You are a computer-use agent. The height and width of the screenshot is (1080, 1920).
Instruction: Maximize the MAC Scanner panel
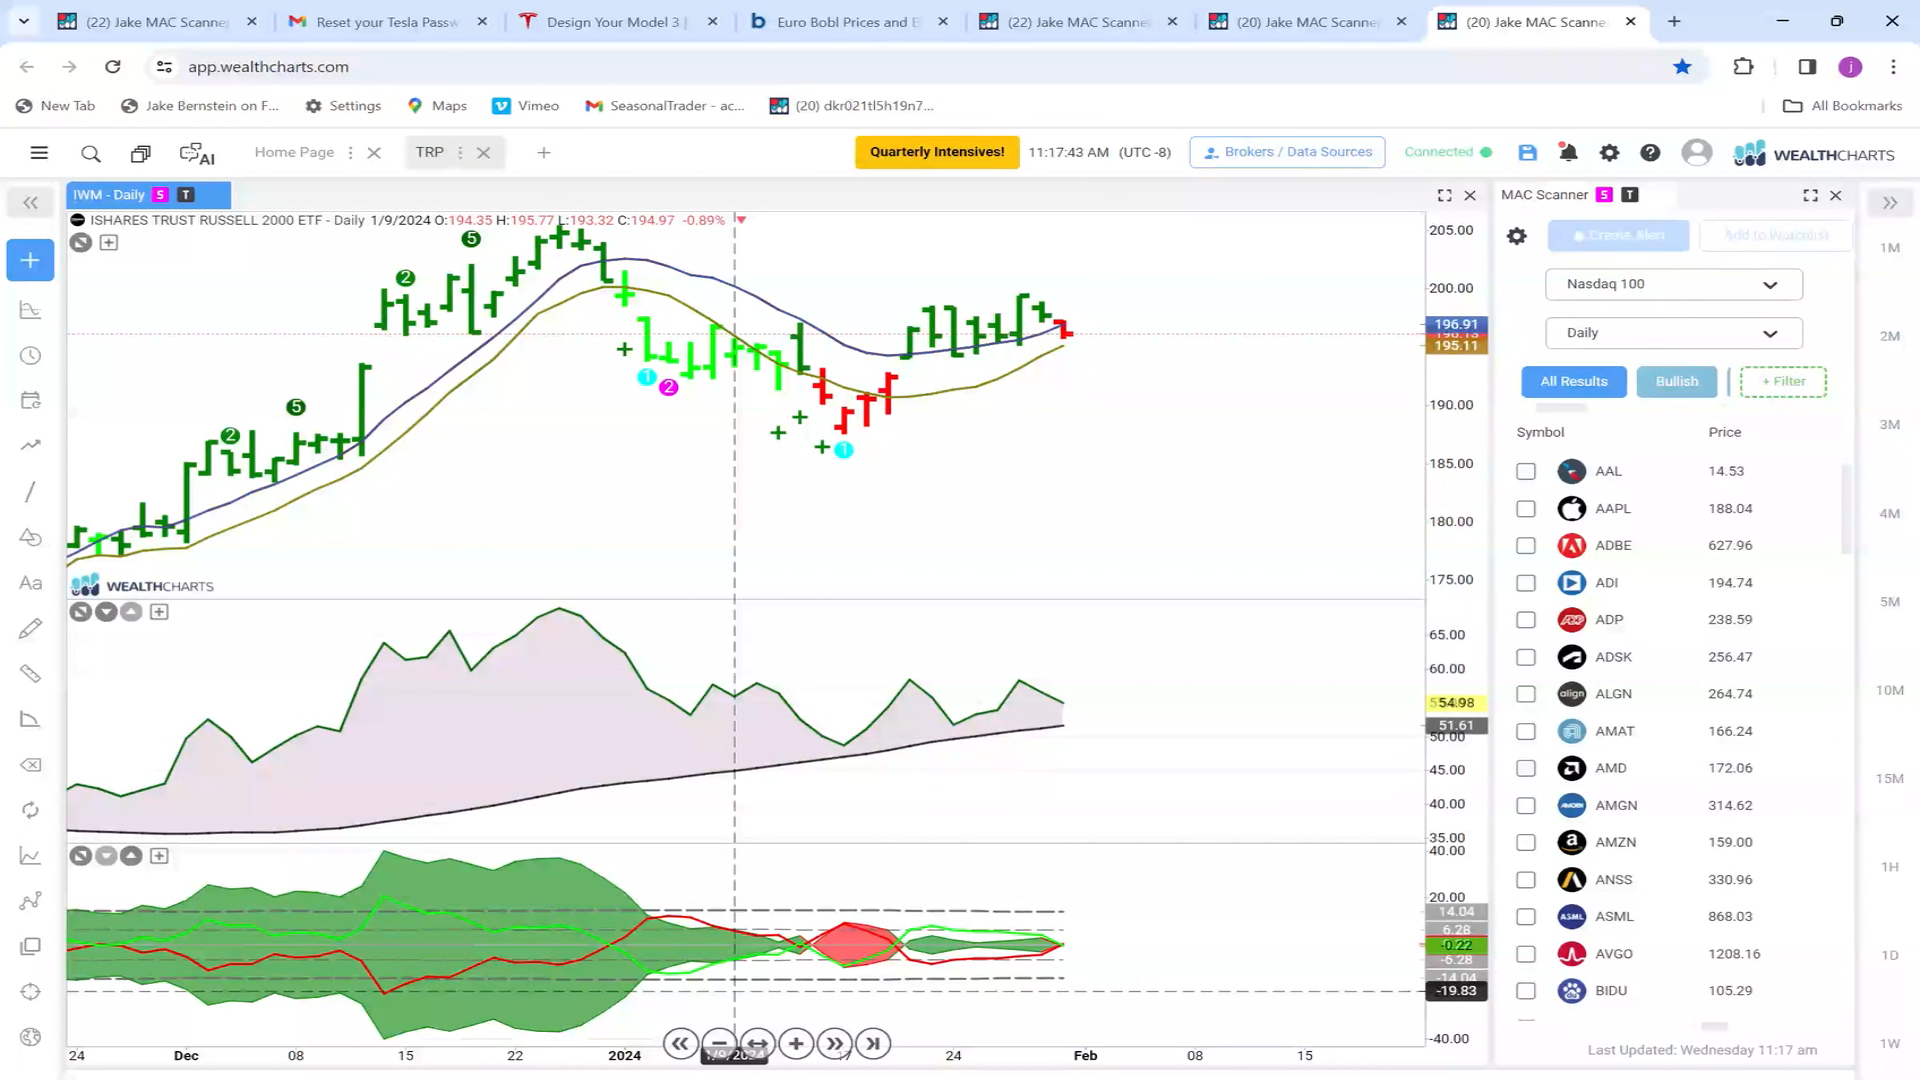(1810, 195)
